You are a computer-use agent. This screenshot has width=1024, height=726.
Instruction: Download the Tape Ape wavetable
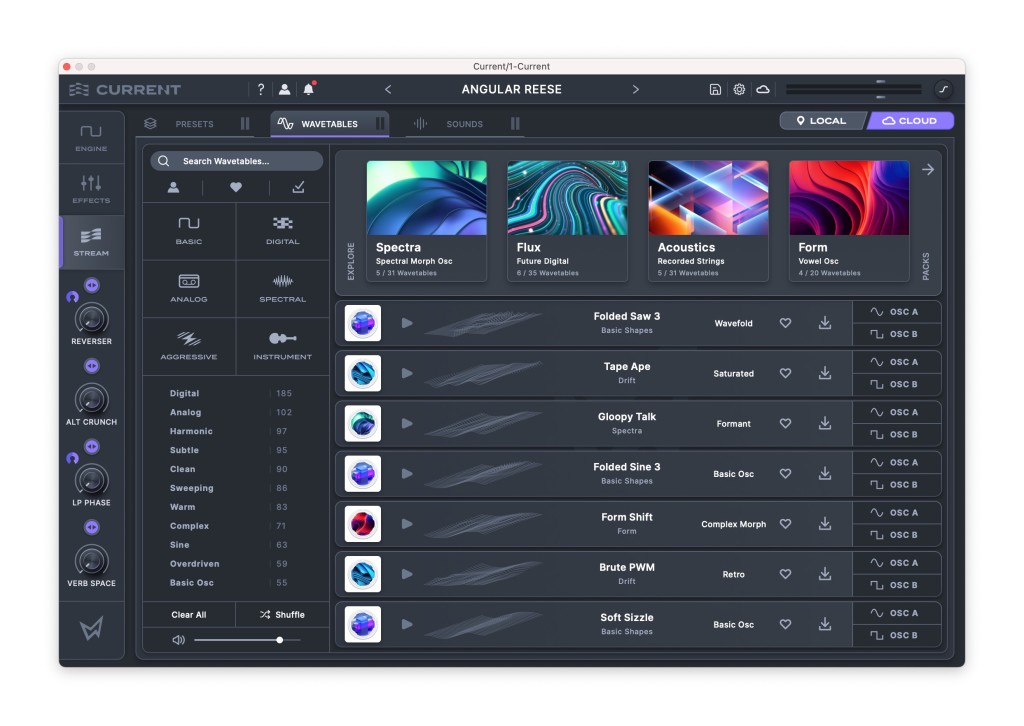pyautogui.click(x=825, y=373)
